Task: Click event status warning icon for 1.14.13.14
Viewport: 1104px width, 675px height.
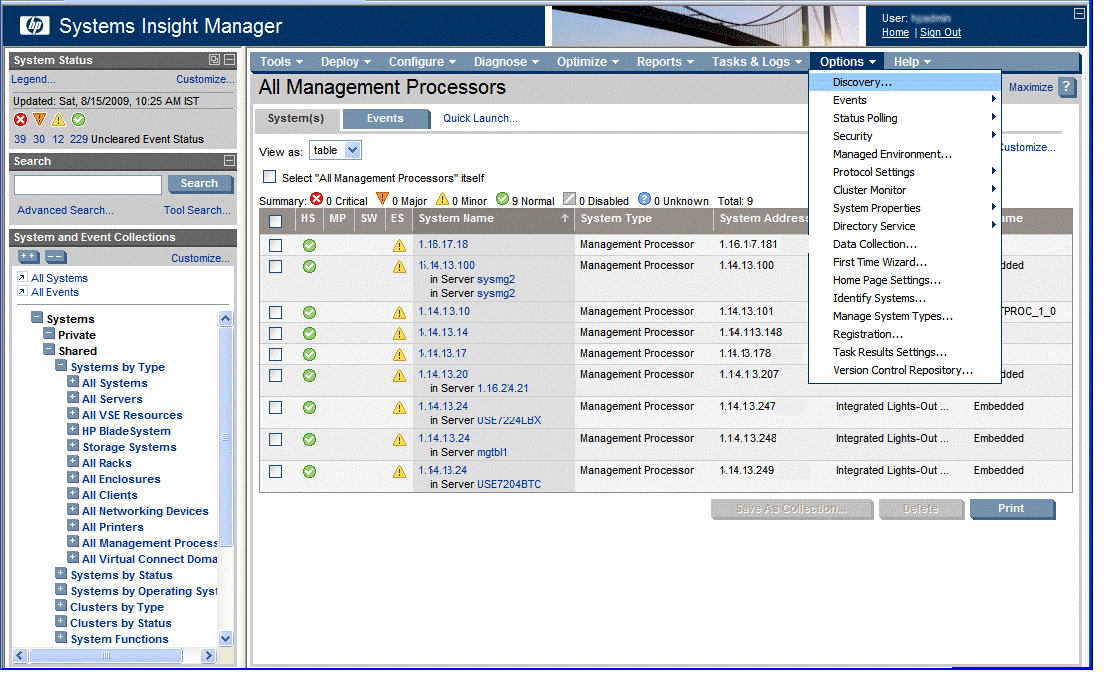Action: point(399,334)
